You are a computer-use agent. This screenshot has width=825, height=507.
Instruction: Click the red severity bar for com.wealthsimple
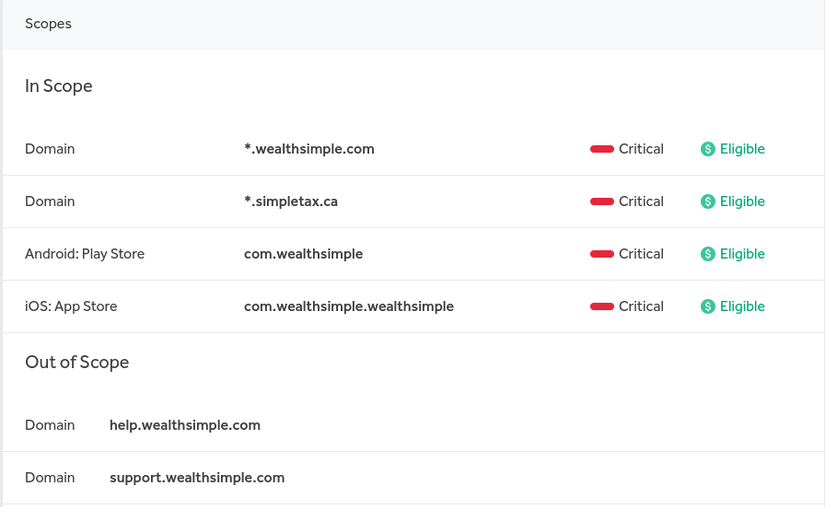tap(602, 254)
